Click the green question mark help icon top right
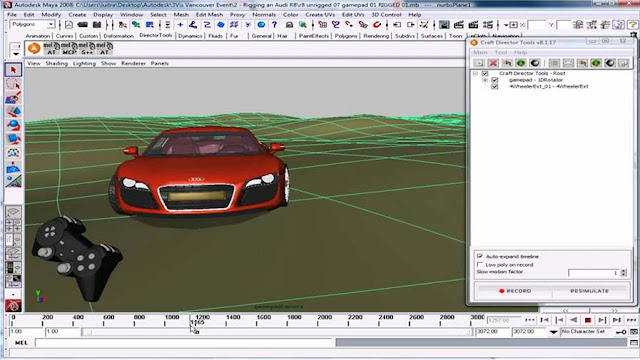Image resolution: width=640 pixels, height=360 pixels. pos(632,25)
